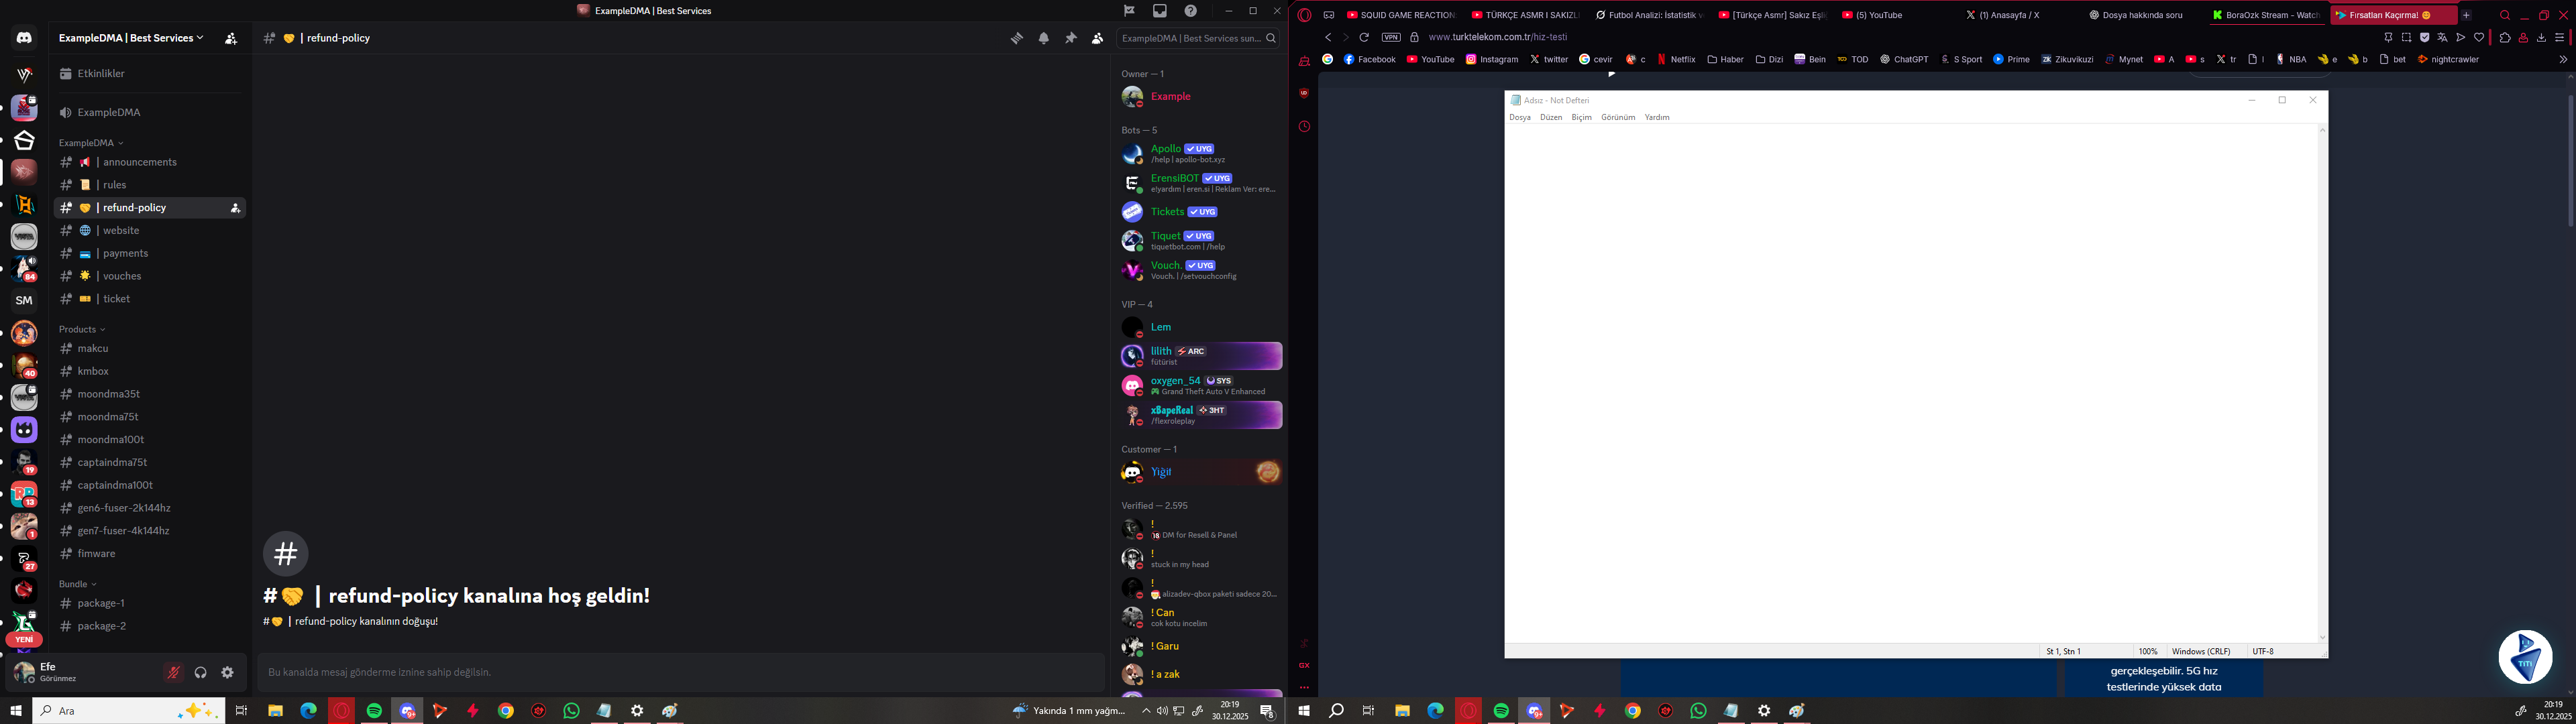
Task: Click Windows taskbar search box Ara
Action: [x=128, y=711]
